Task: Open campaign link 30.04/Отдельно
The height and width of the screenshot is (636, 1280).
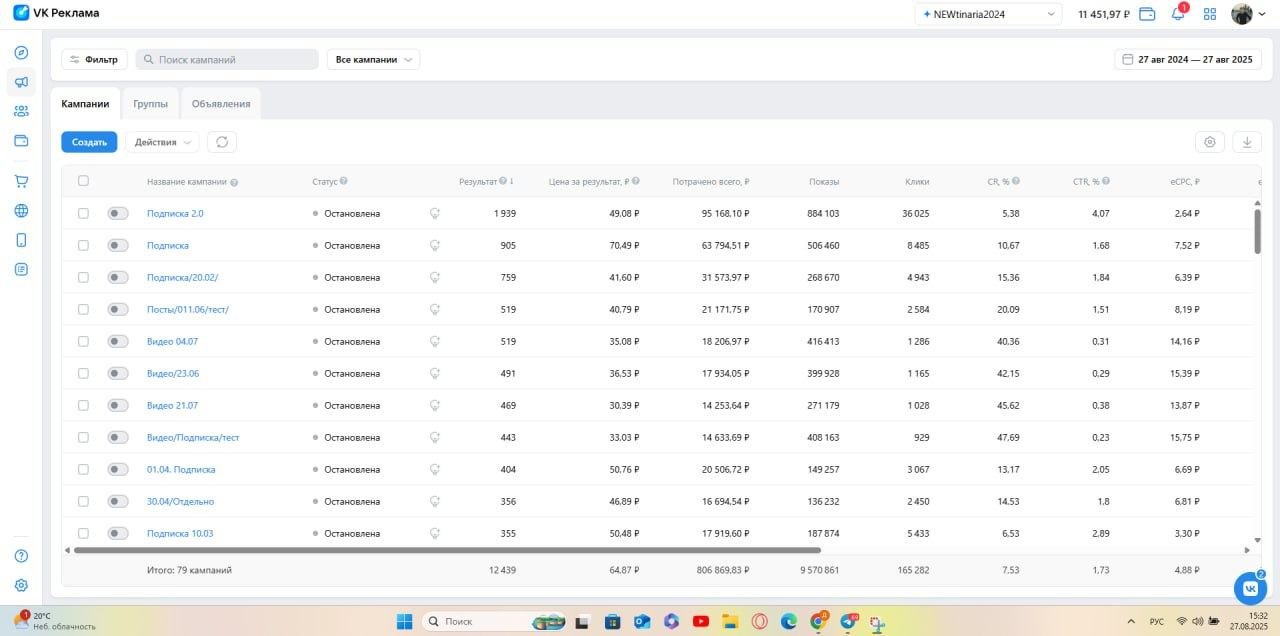Action: [x=180, y=501]
